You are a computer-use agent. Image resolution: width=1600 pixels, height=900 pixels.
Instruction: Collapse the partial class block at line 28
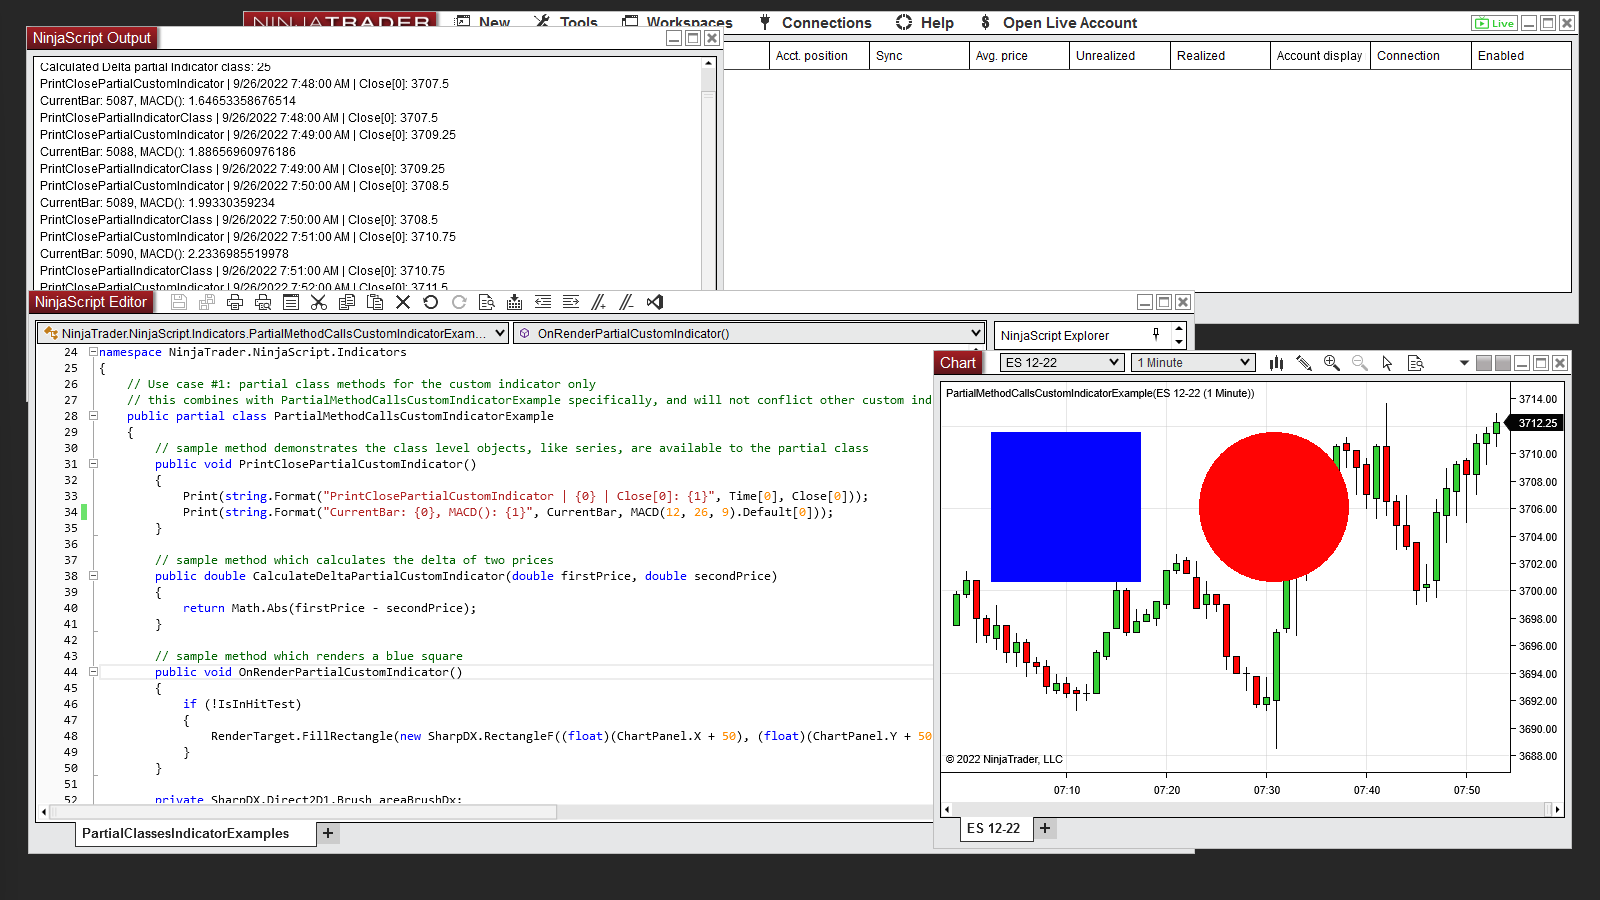tap(93, 416)
